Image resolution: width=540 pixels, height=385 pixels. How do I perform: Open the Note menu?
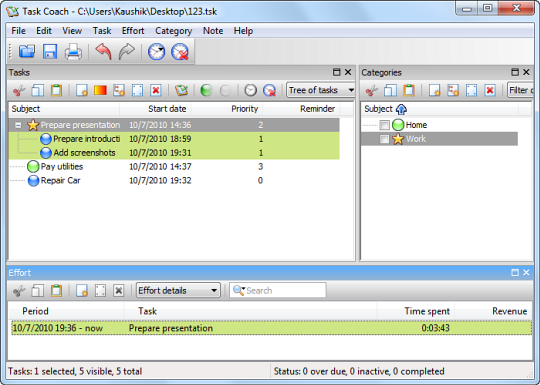(213, 31)
